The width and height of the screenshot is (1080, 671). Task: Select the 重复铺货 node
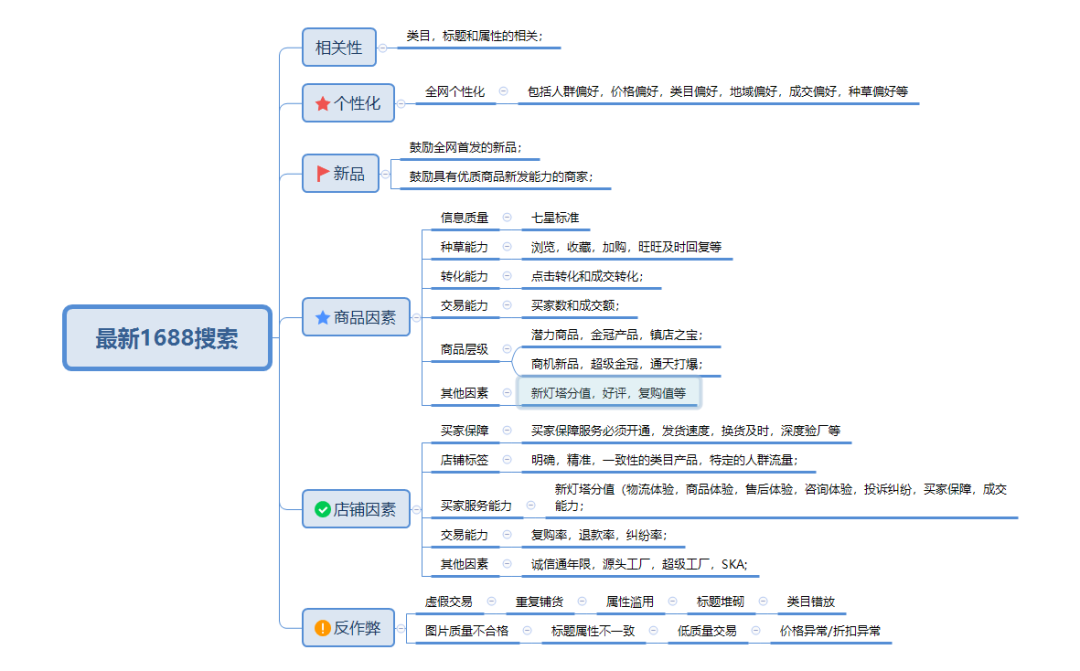click(x=539, y=602)
